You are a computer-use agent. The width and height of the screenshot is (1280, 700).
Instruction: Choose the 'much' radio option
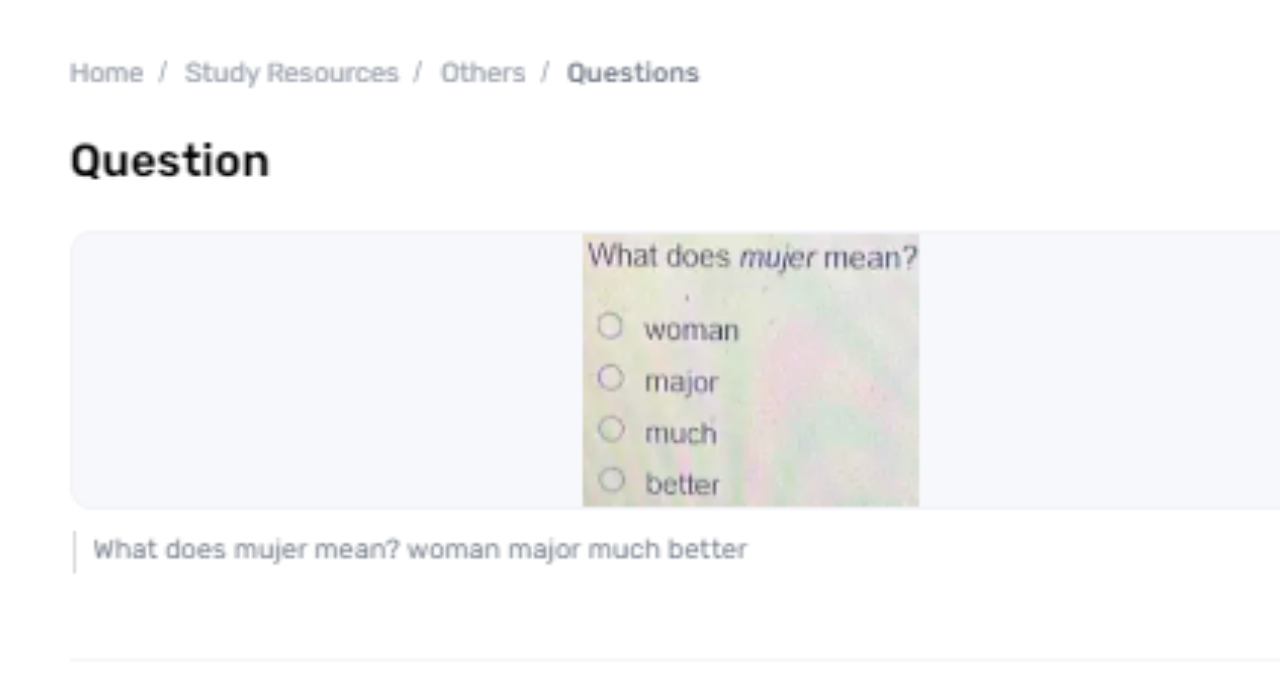610,430
